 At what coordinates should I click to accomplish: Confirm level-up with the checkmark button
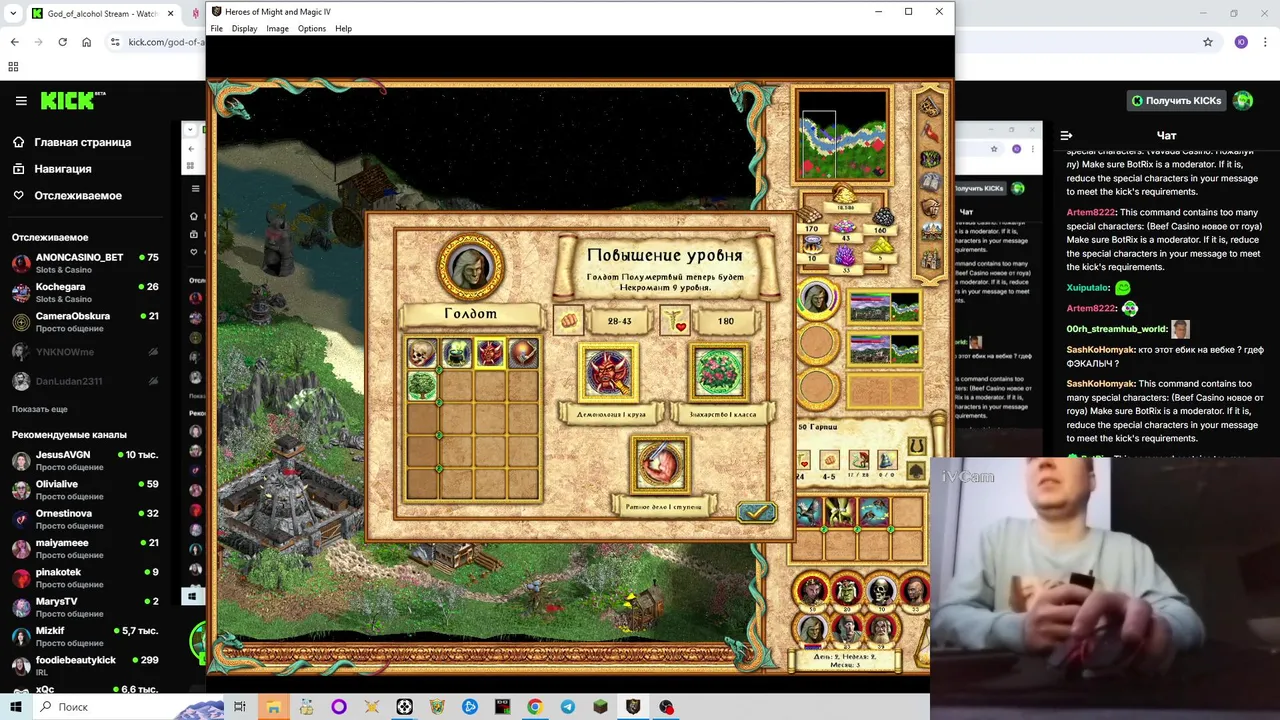coord(757,512)
